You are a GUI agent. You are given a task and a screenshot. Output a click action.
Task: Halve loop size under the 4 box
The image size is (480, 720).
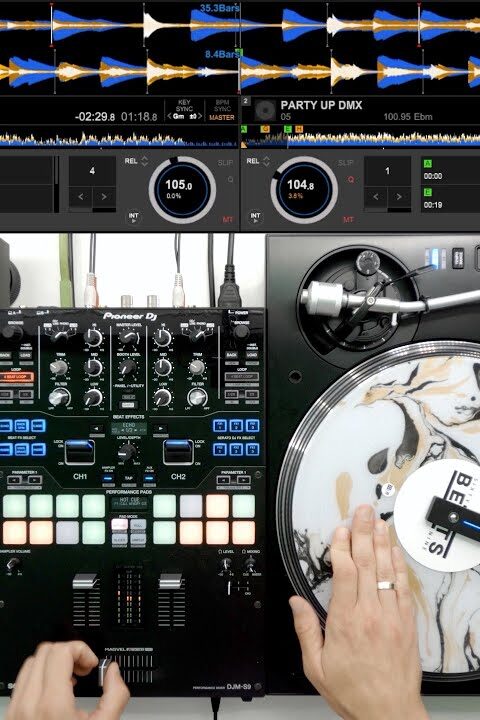(81, 197)
